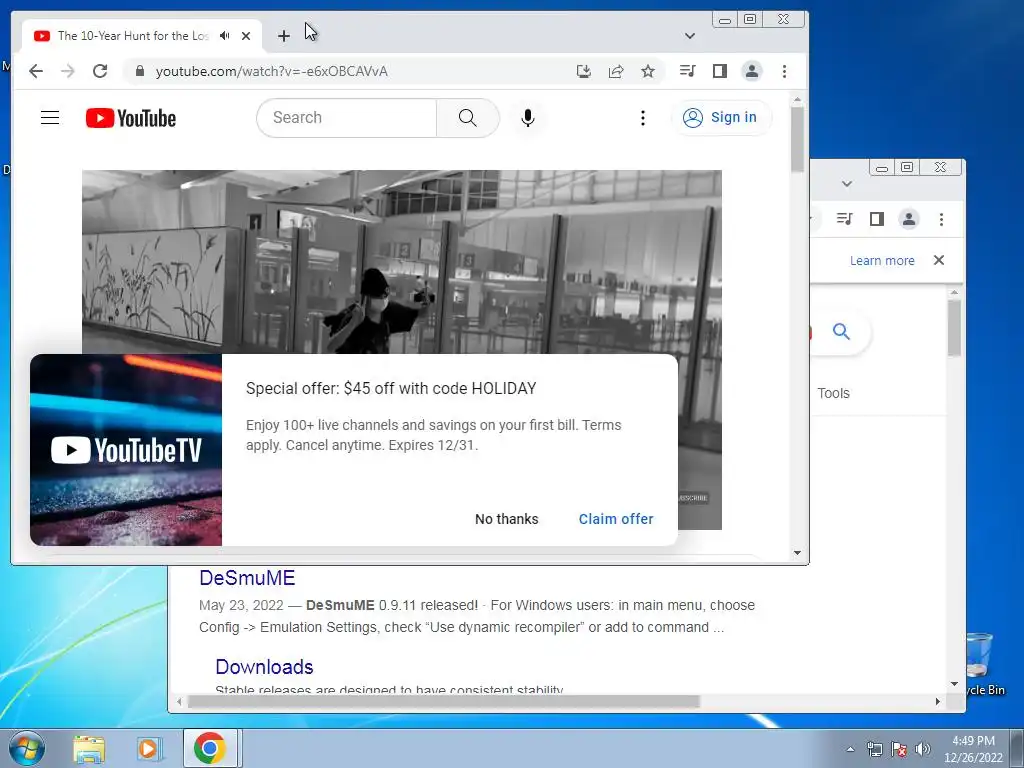
Task: Open Chrome profile avatar in the YouTube window
Action: coord(752,71)
